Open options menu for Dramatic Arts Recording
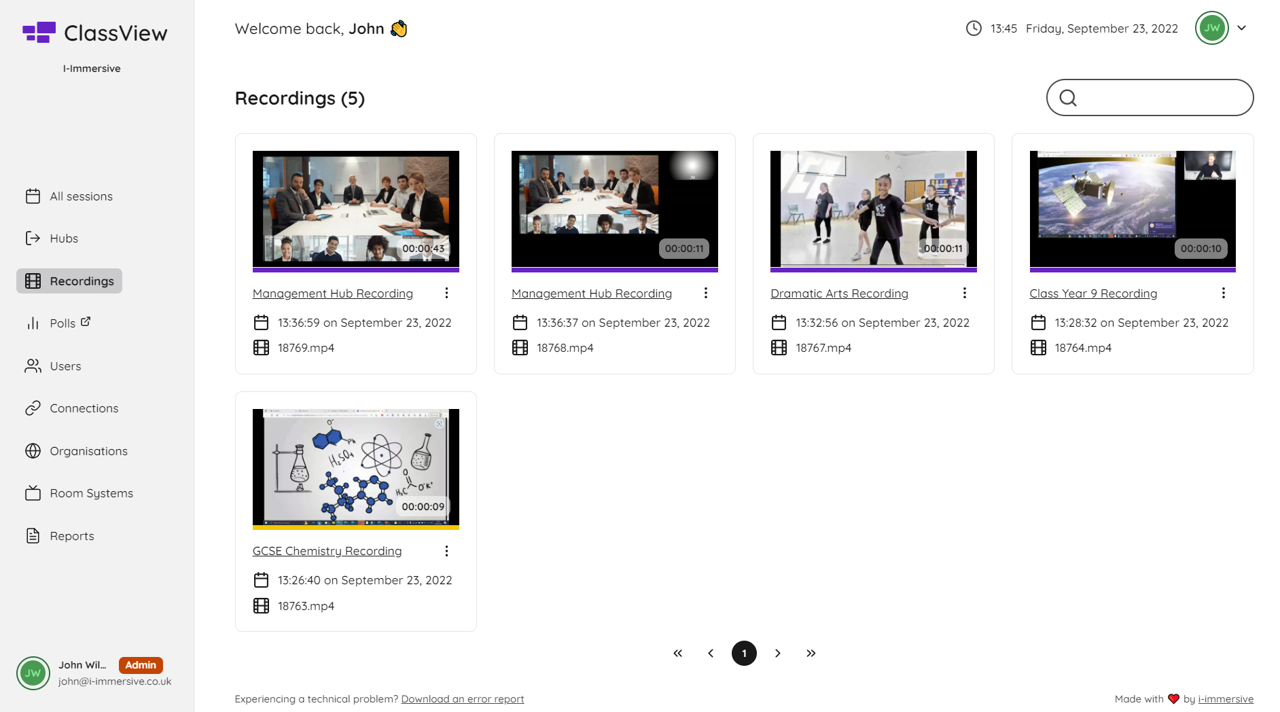Image resolution: width=1280 pixels, height=712 pixels. 964,293
